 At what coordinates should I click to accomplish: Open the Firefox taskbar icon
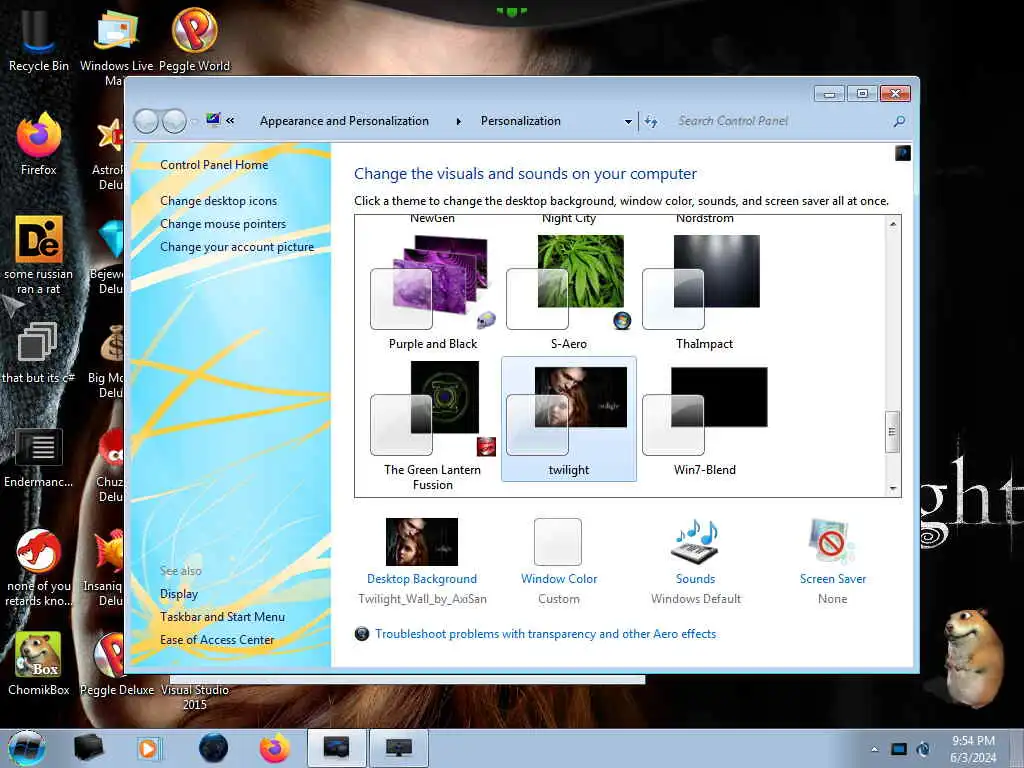pos(275,748)
